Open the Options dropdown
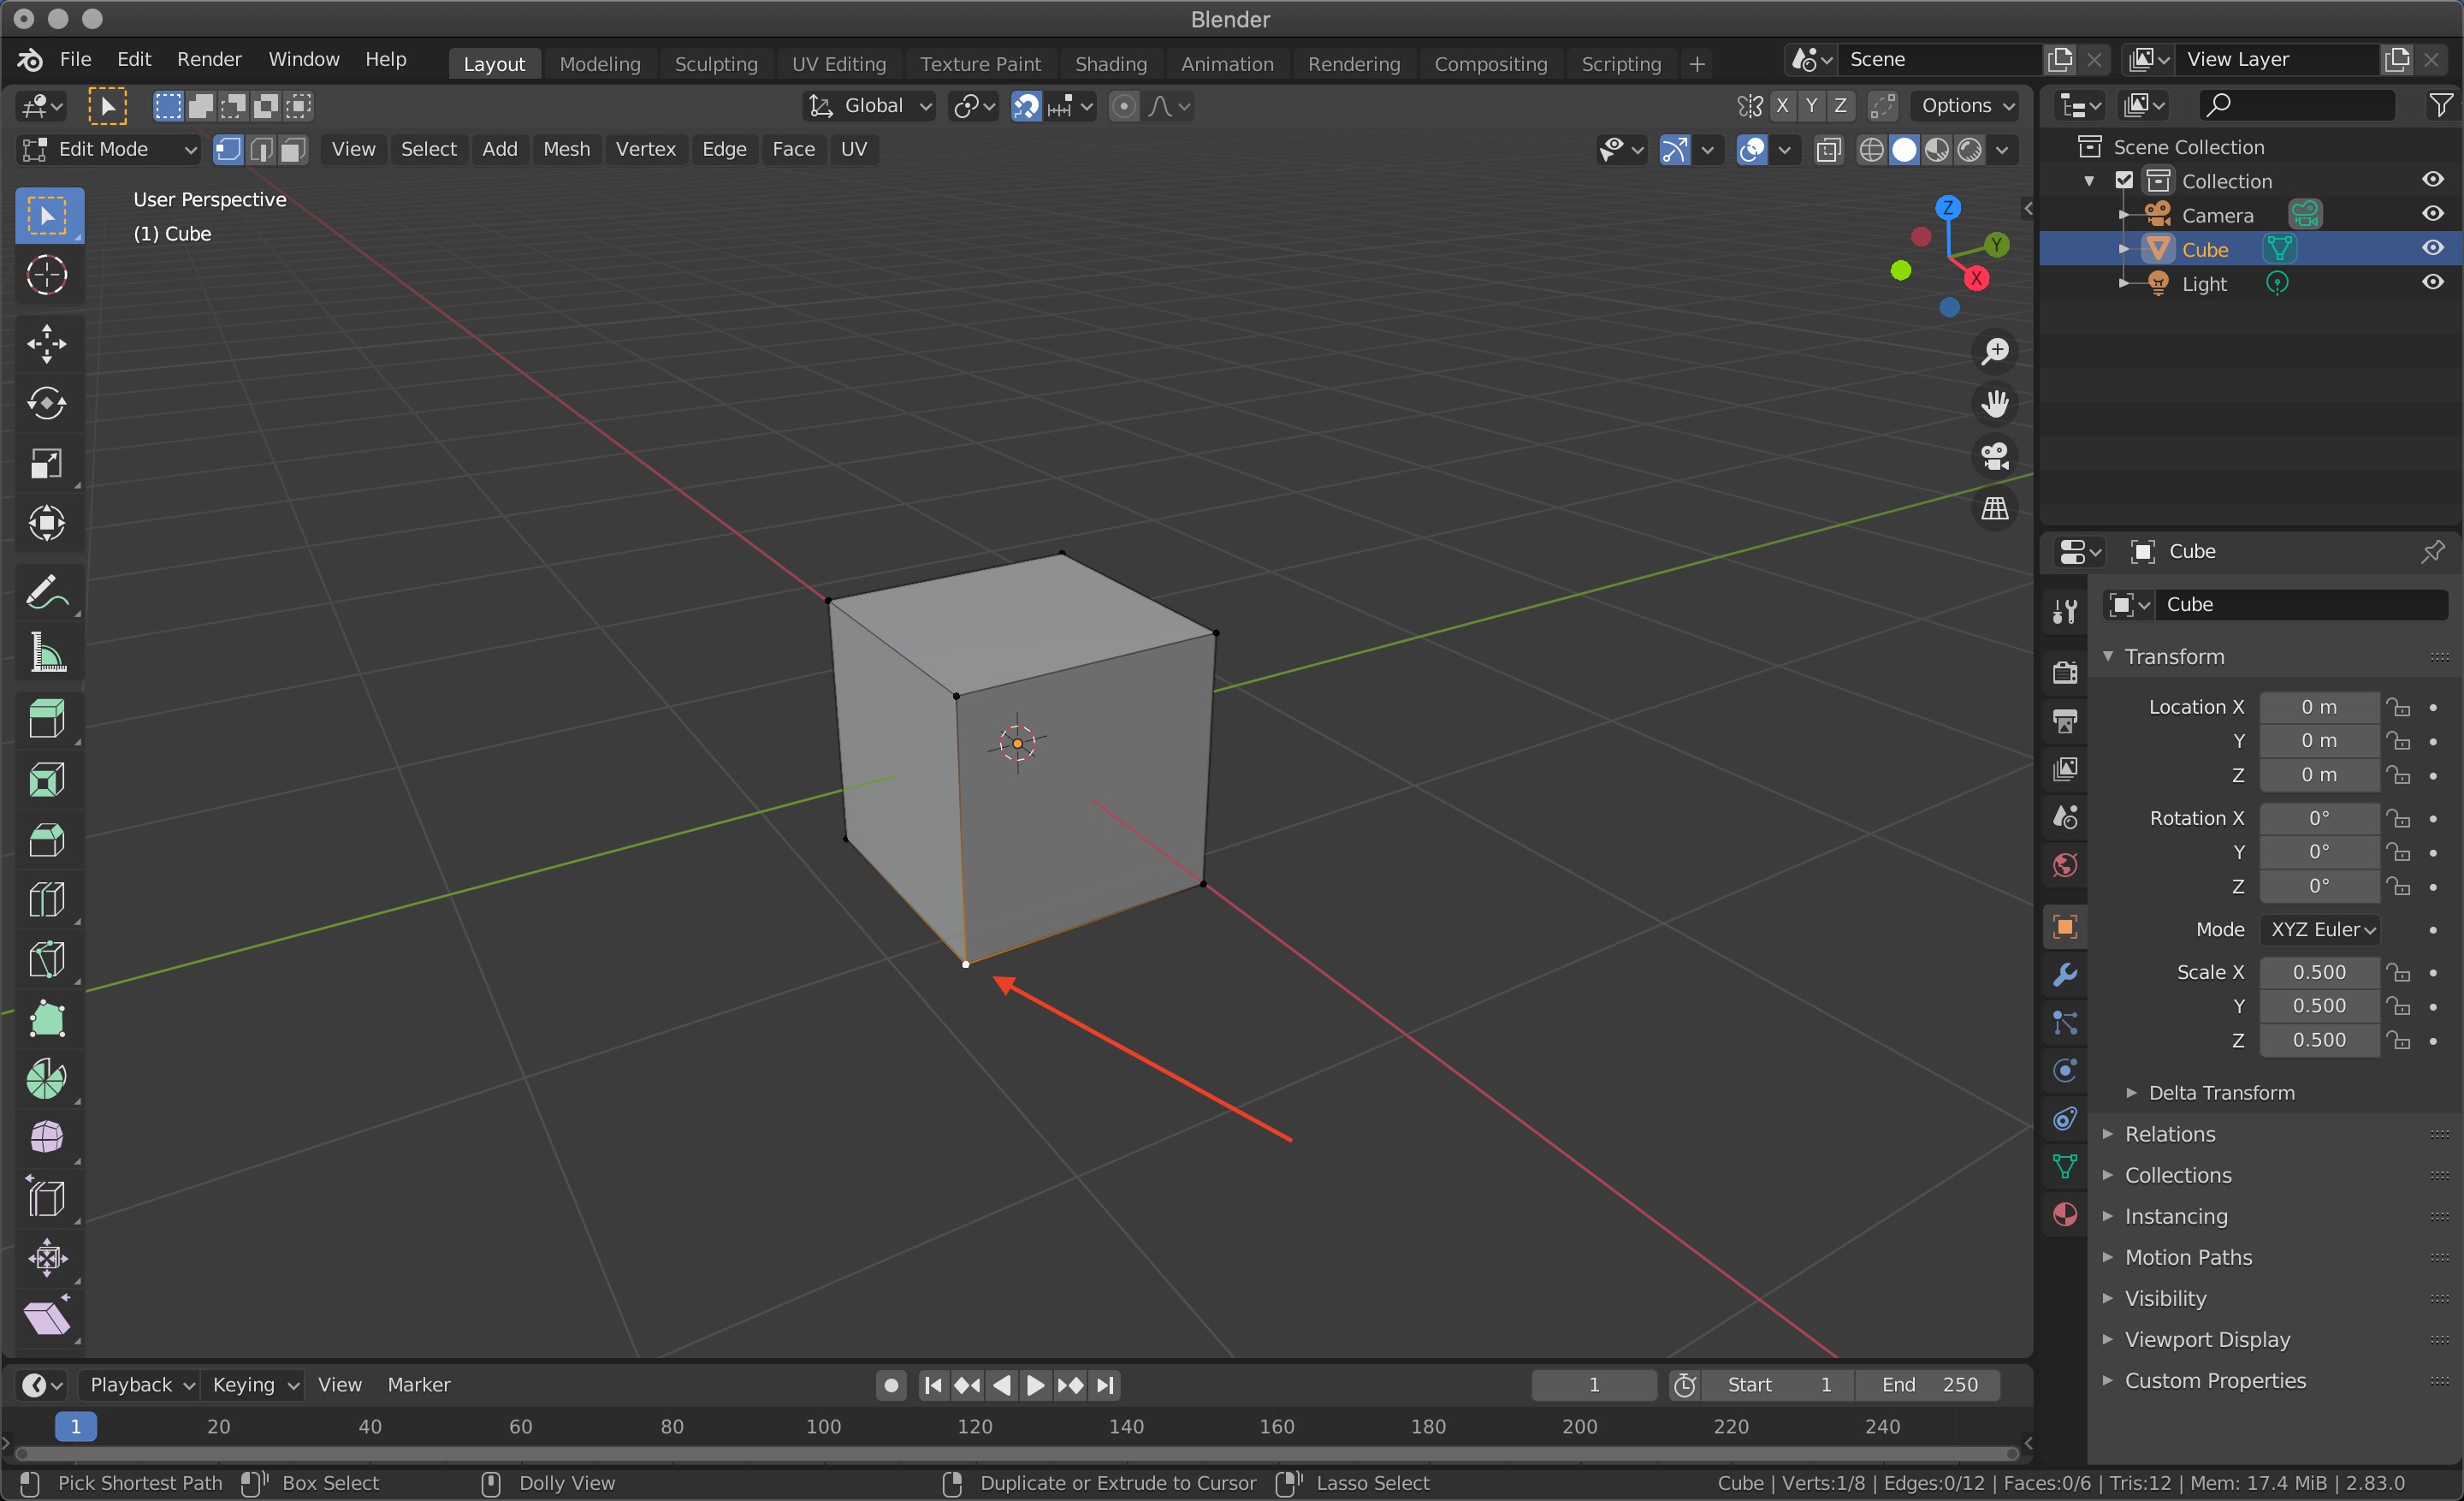This screenshot has width=2464, height=1501. pyautogui.click(x=1966, y=106)
